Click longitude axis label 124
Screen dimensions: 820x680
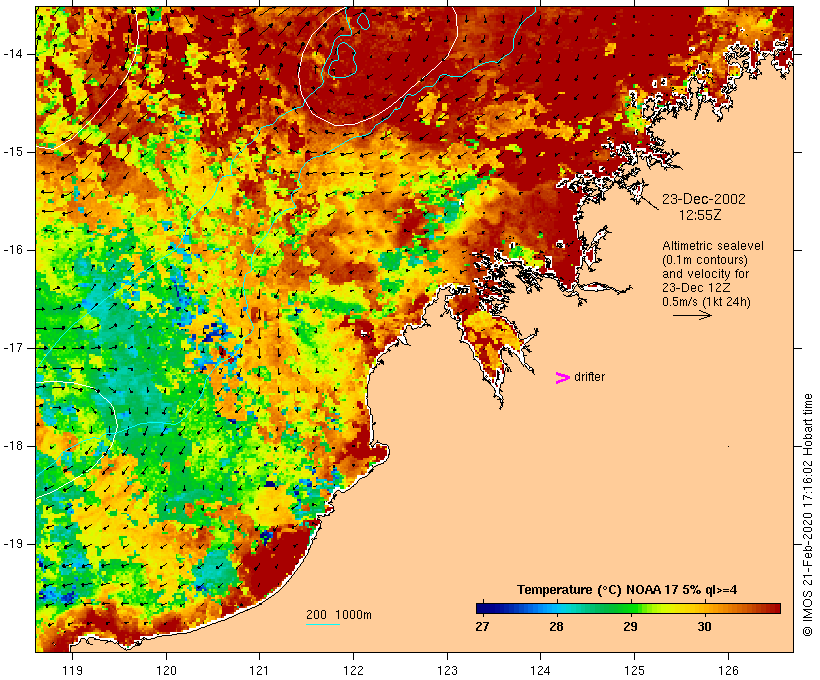(x=541, y=671)
